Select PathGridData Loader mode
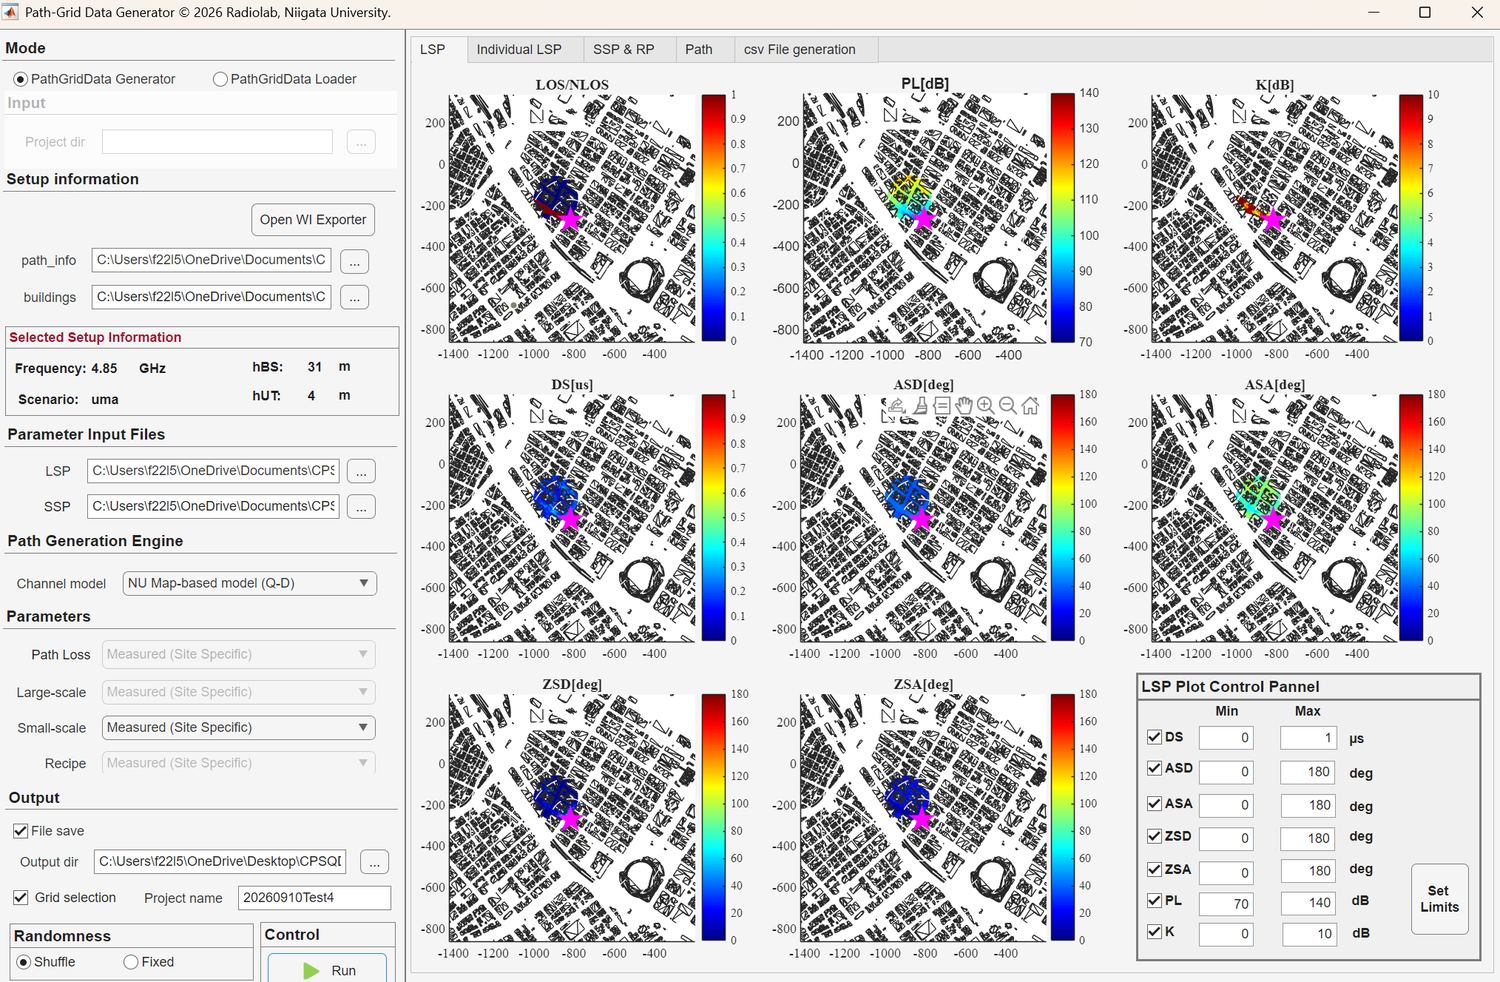 [x=285, y=79]
